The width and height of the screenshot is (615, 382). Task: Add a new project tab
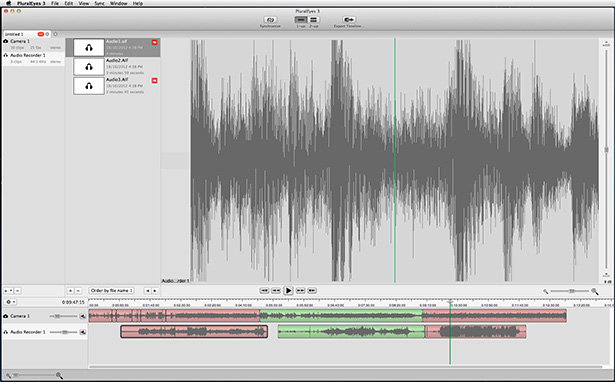55,34
